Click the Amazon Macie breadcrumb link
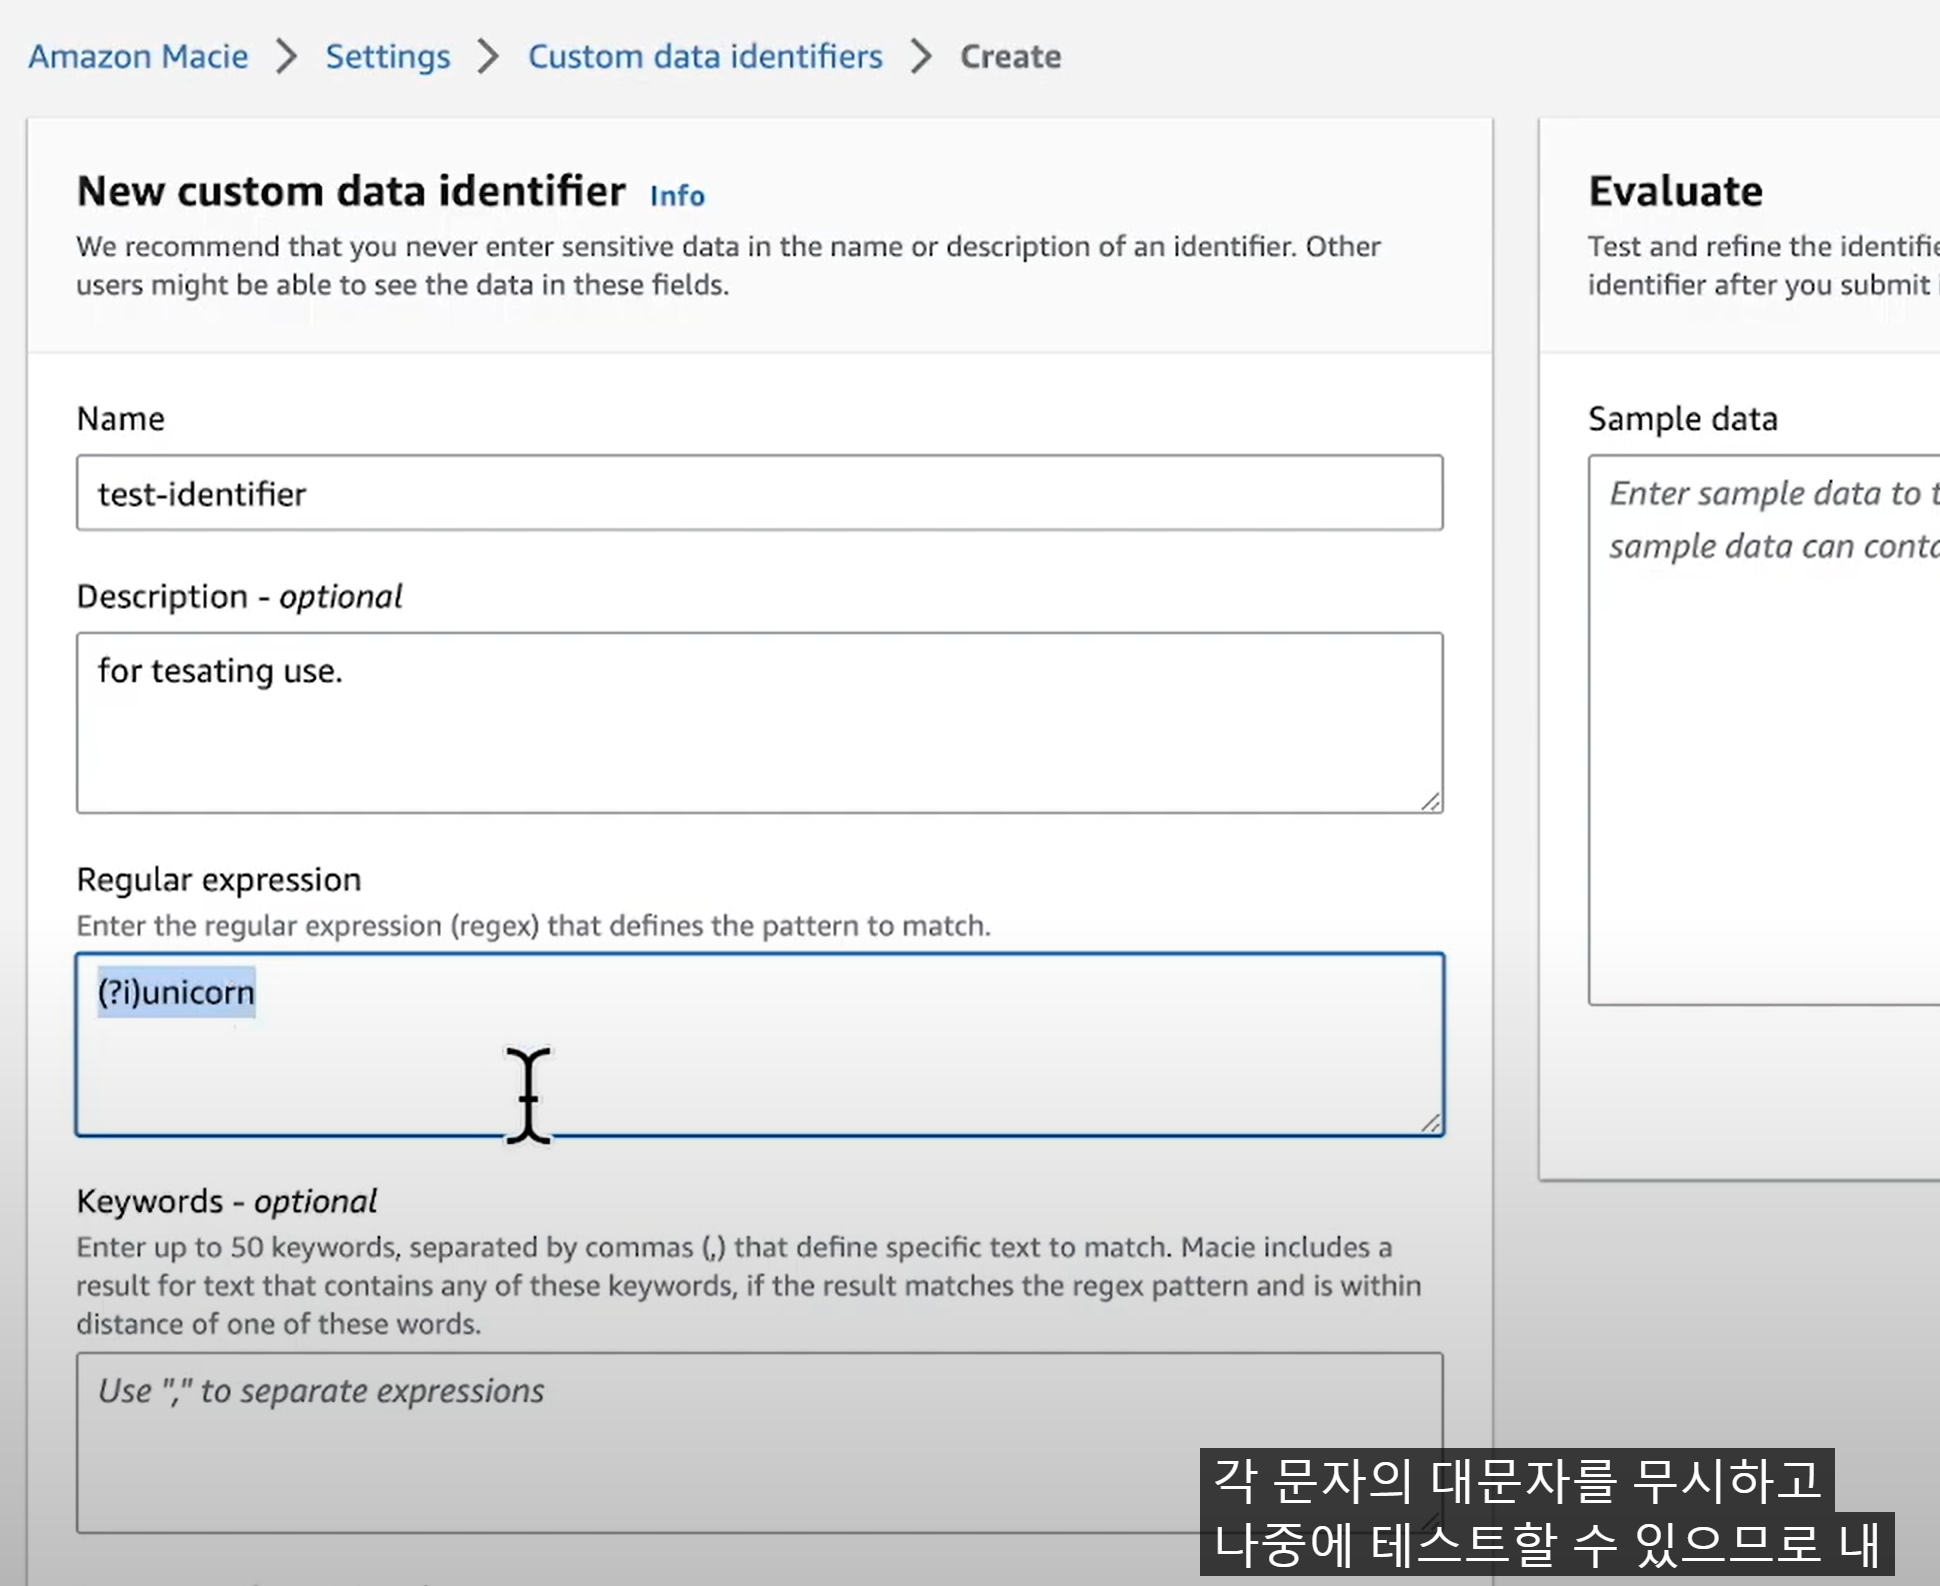Viewport: 1940px width, 1586px height. click(138, 56)
